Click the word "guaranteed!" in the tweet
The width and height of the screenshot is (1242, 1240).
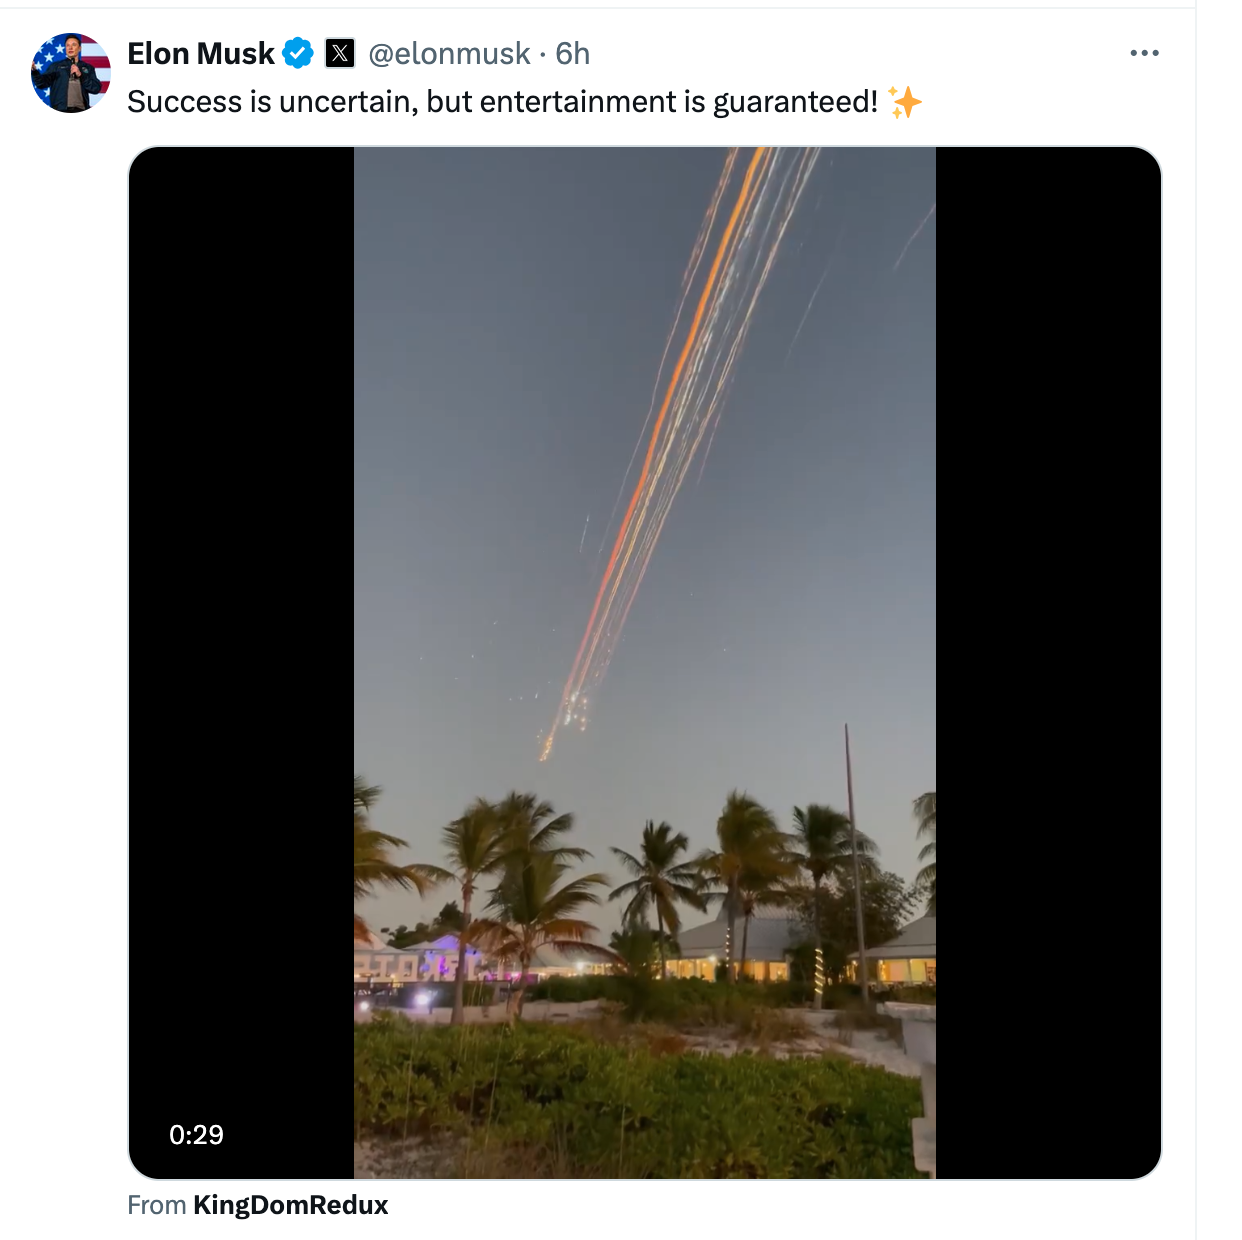click(795, 102)
